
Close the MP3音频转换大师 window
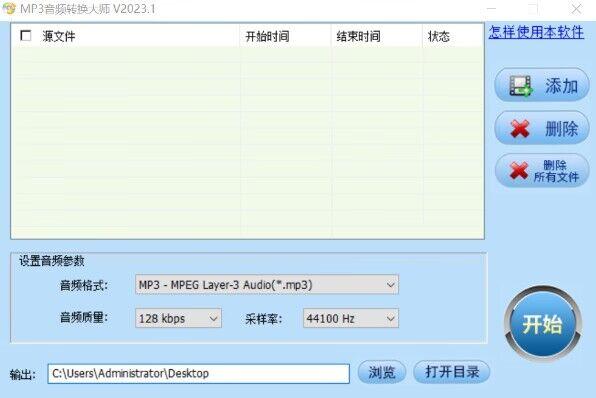coord(576,9)
